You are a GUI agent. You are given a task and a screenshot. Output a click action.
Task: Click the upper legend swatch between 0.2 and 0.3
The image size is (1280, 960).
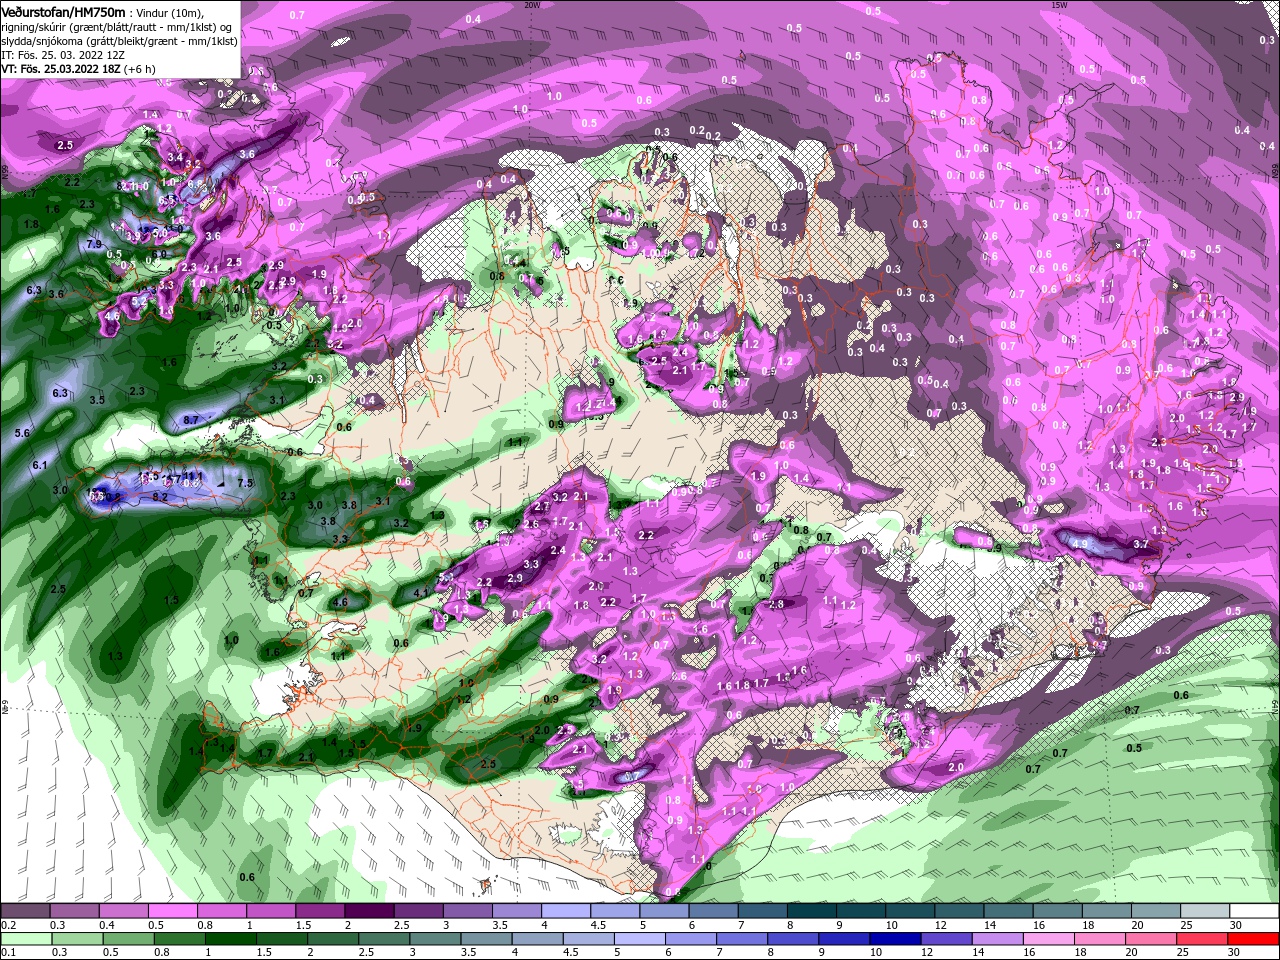[25, 911]
